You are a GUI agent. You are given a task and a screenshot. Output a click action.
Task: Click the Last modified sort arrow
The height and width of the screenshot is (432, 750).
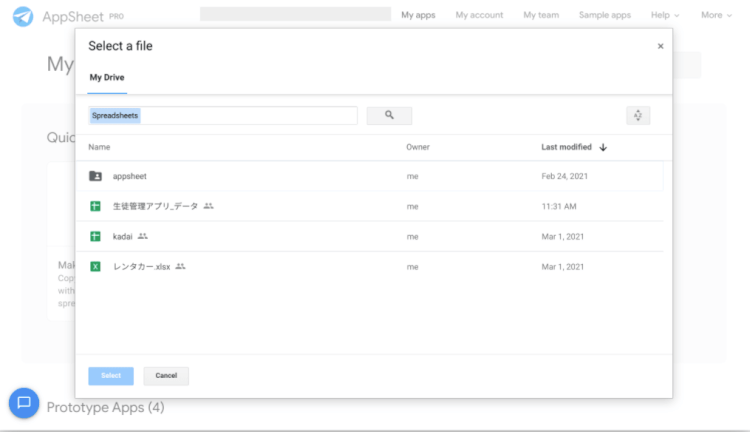pos(603,147)
